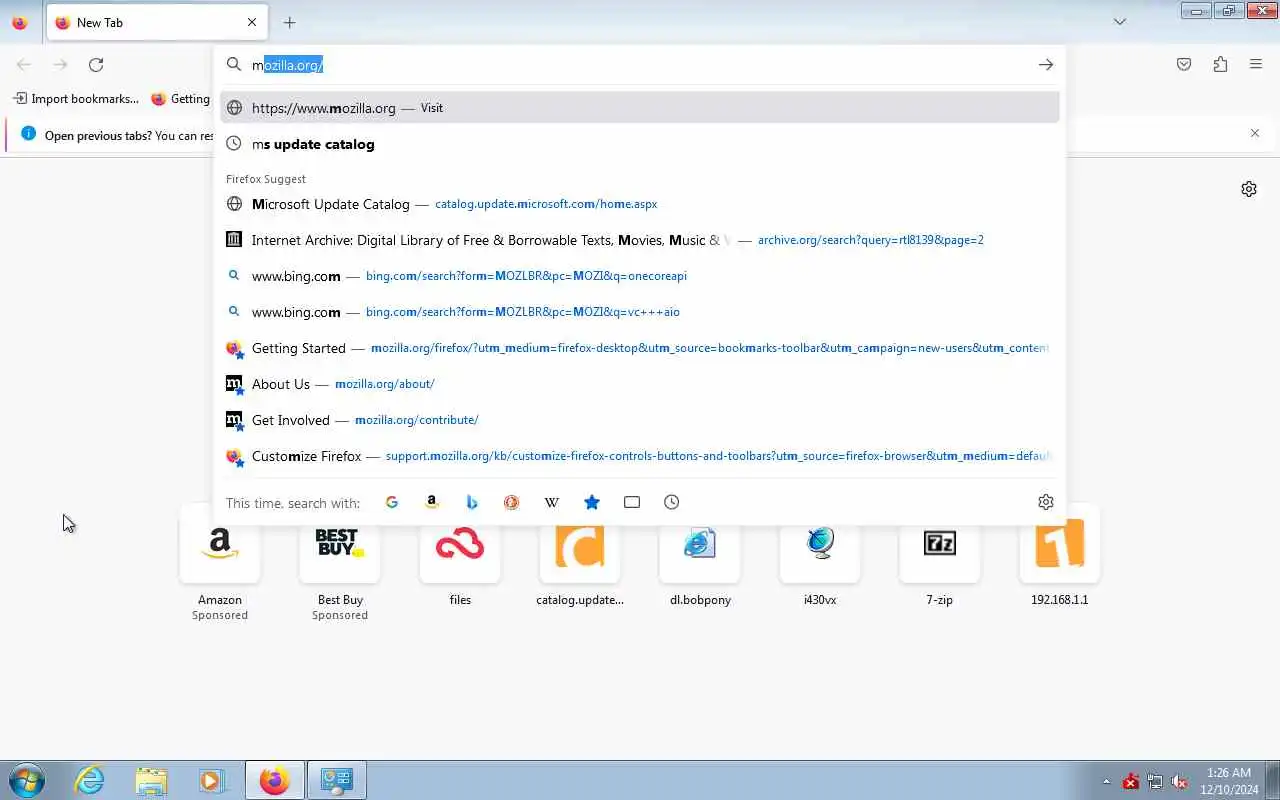This screenshot has width=1280, height=800.
Task: Search this time with Amazon
Action: coord(432,502)
